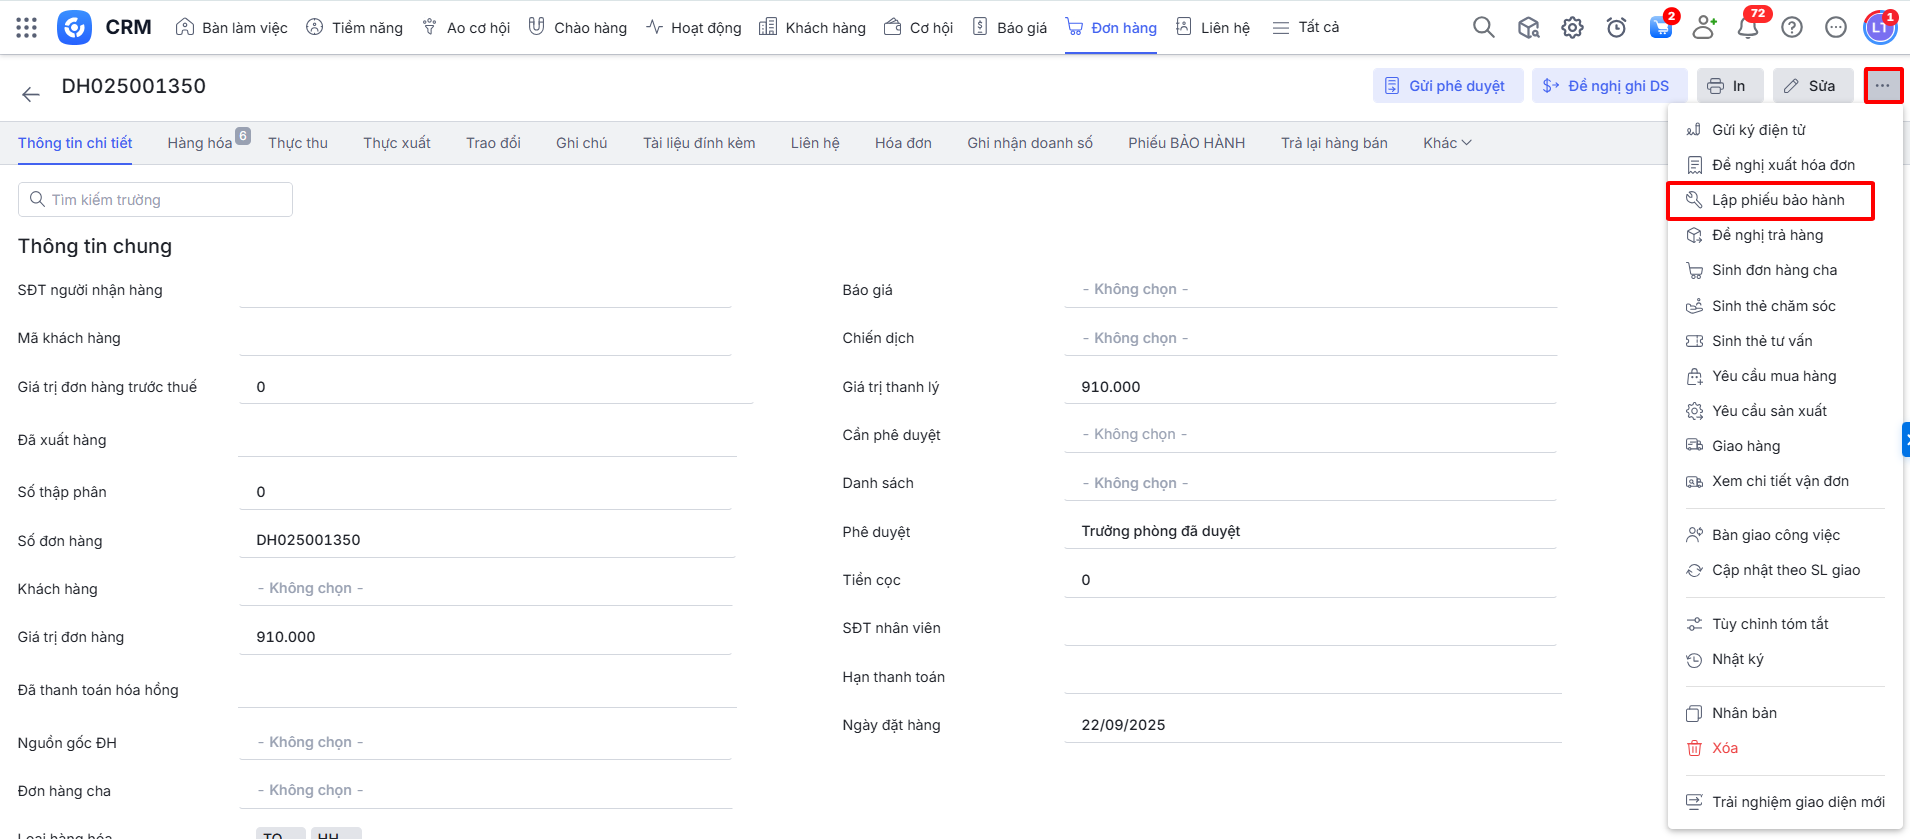This screenshot has height=839, width=1910.
Task: Expand the Khác tab dropdown
Action: 1446,143
